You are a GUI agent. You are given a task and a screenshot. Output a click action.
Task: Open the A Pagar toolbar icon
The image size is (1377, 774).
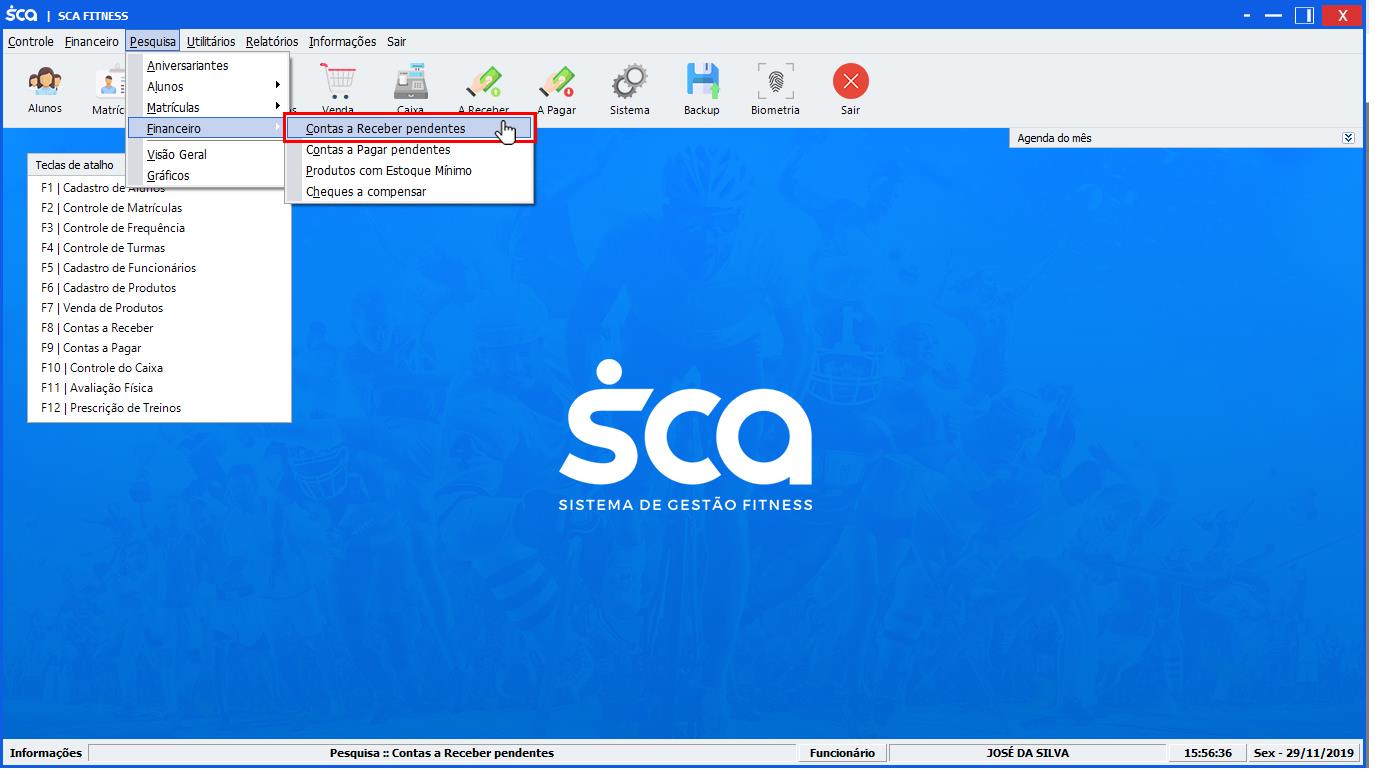(556, 89)
